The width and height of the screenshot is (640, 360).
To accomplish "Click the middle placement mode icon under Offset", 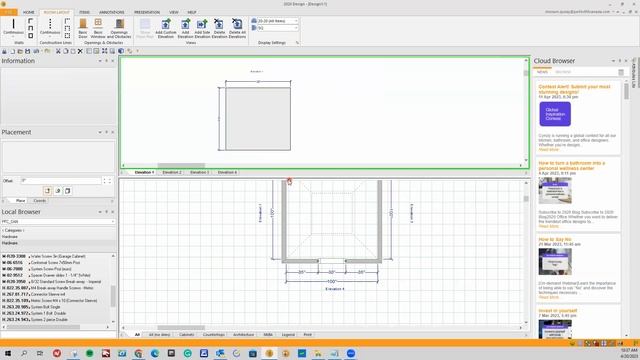I will (x=58, y=191).
